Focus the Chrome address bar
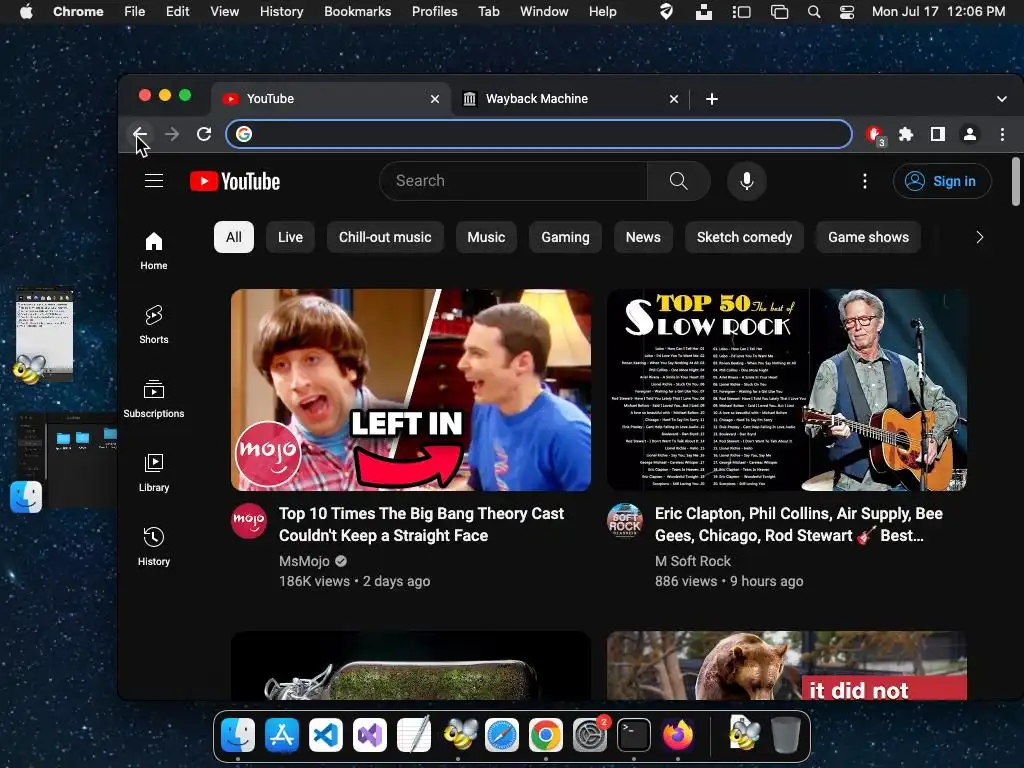Viewport: 1024px width, 768px height. [x=539, y=134]
